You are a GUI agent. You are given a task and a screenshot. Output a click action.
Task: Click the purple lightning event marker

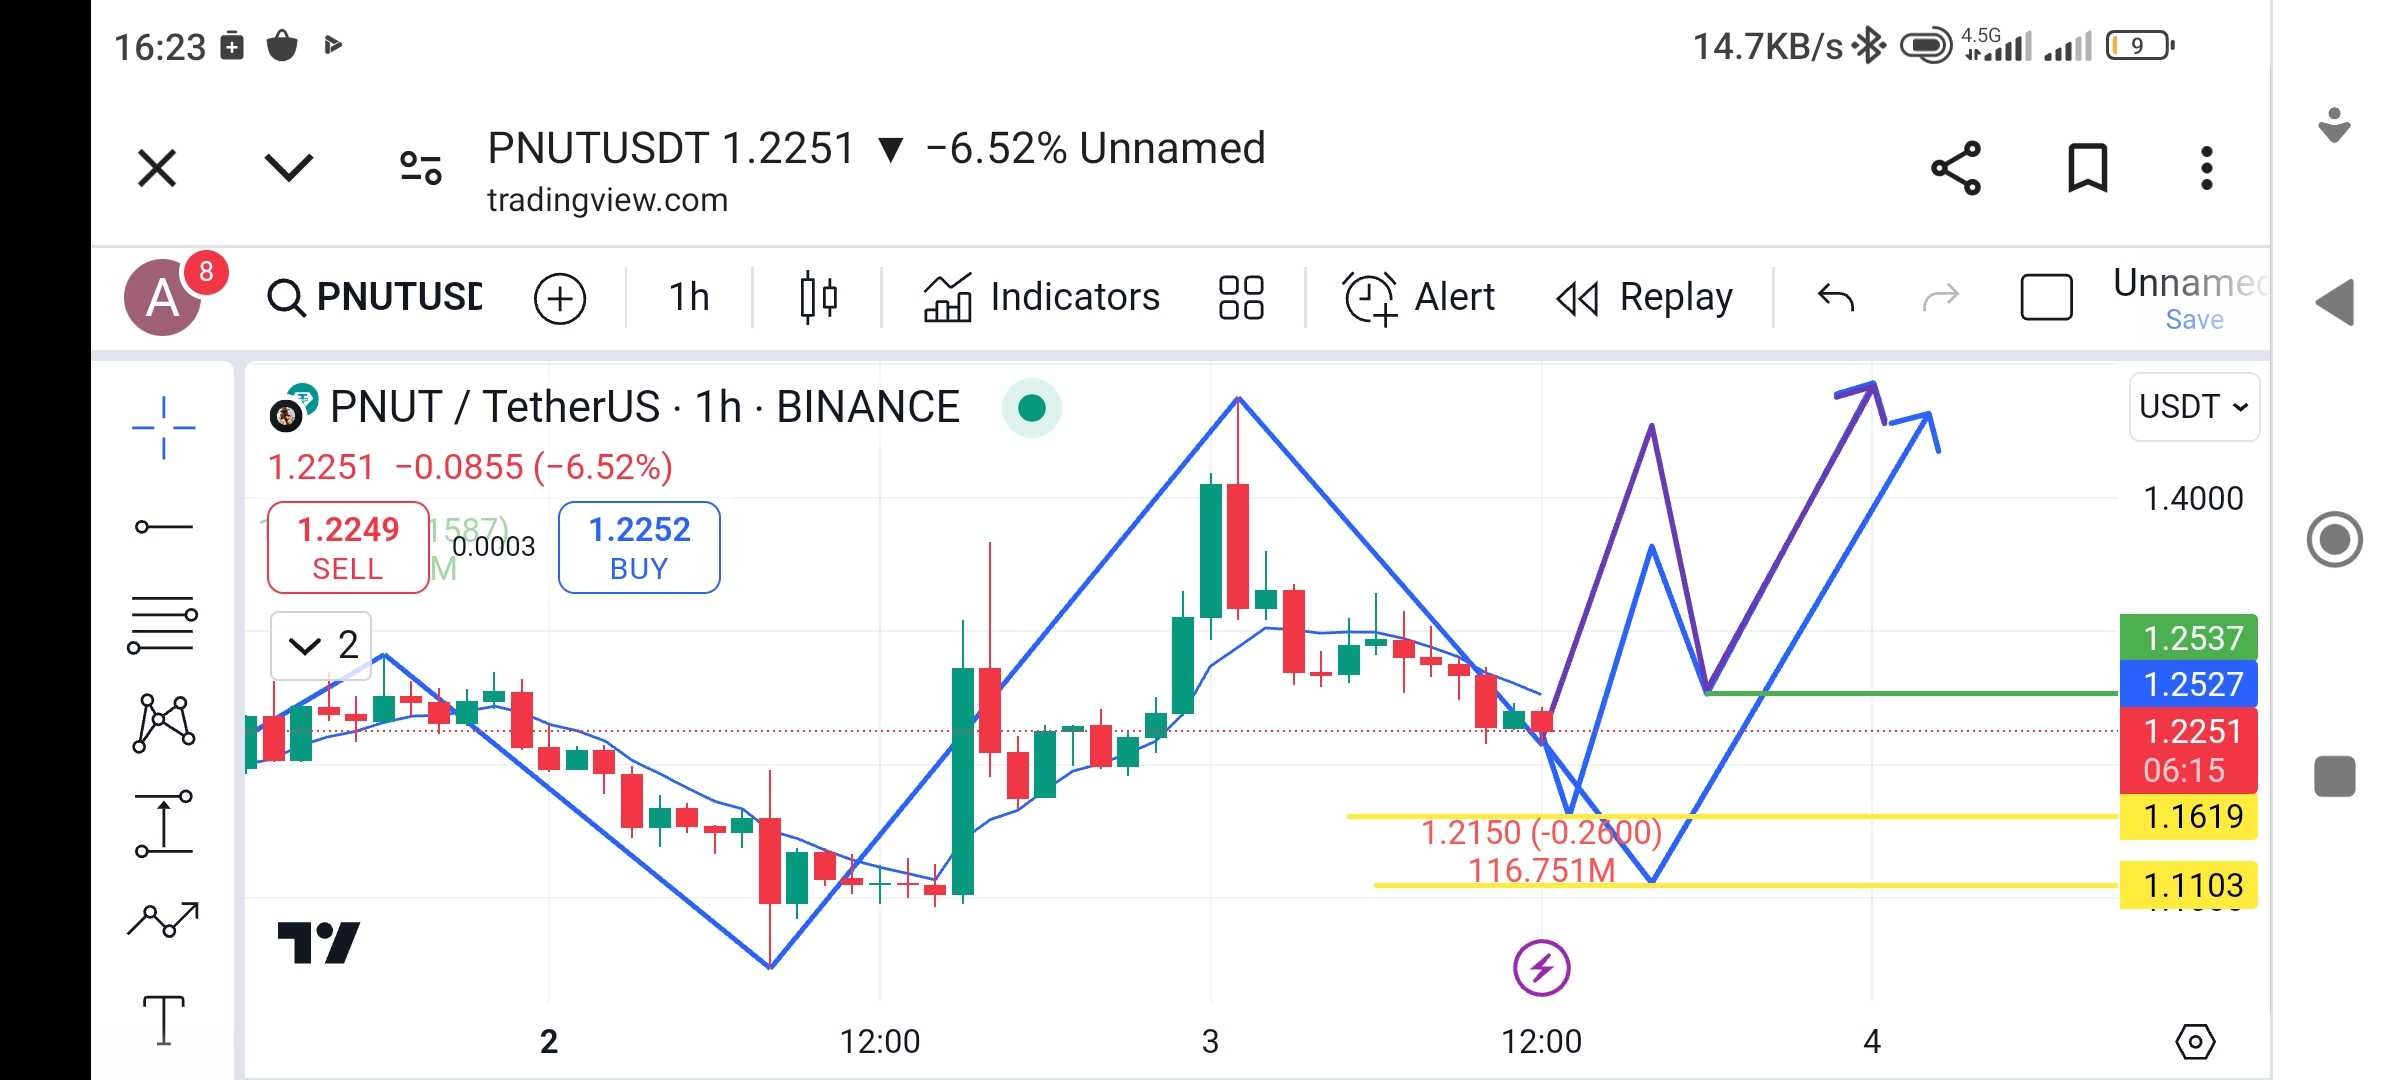(x=1541, y=968)
